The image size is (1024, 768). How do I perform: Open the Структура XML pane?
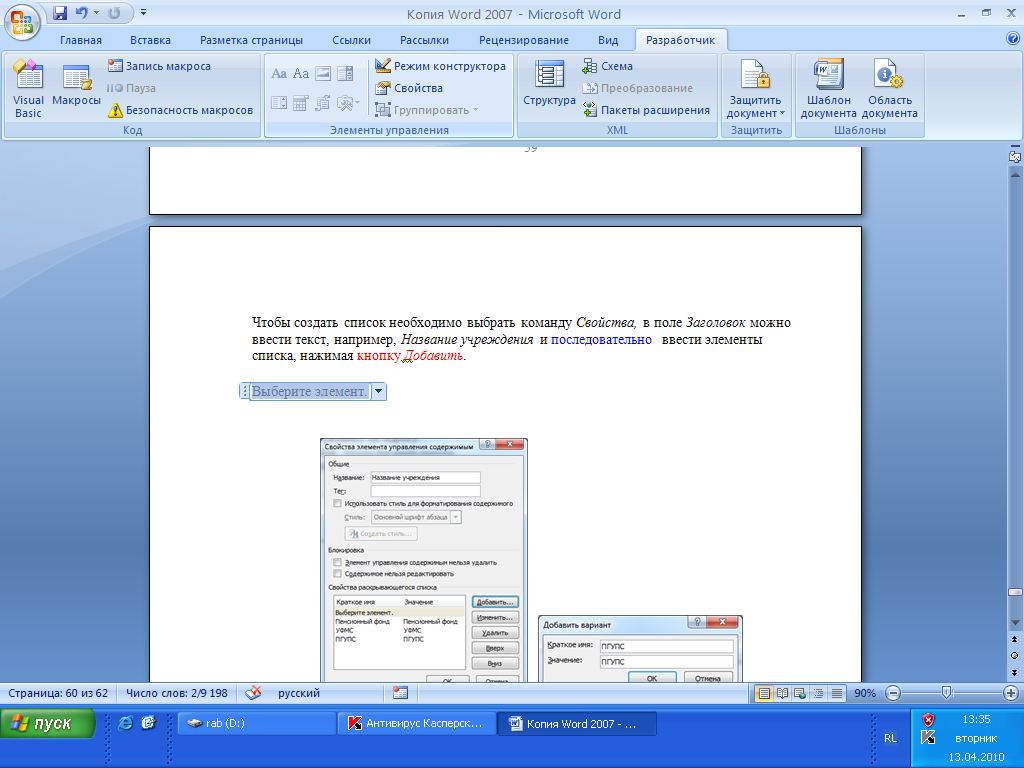coord(549,84)
